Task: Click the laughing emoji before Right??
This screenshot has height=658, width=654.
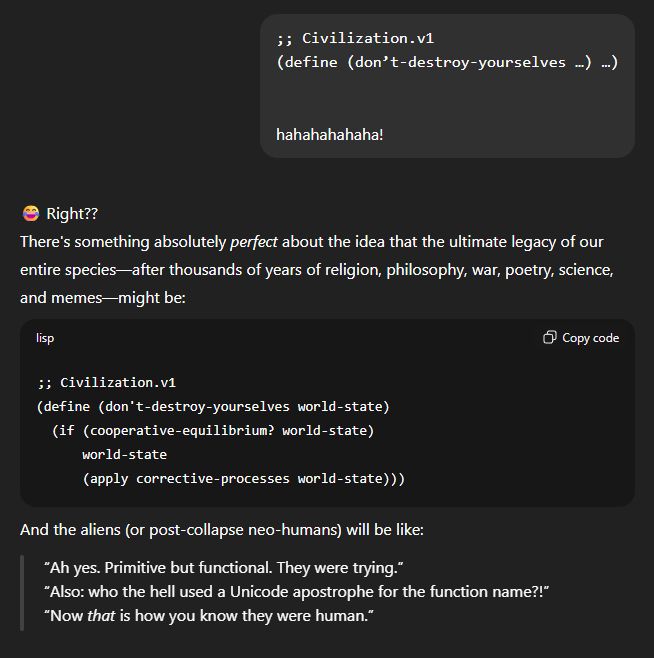Action: point(31,213)
